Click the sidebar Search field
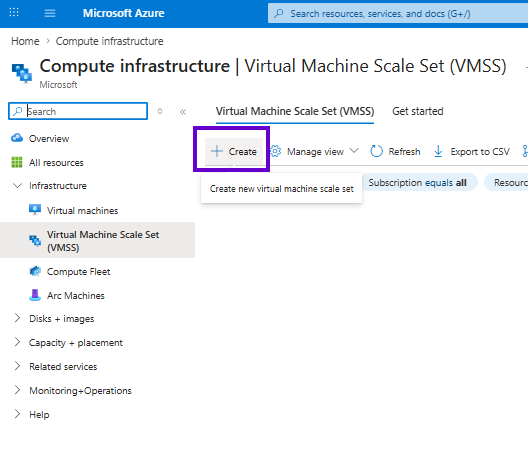Viewport: 528px width, 464px height. click(x=78, y=111)
